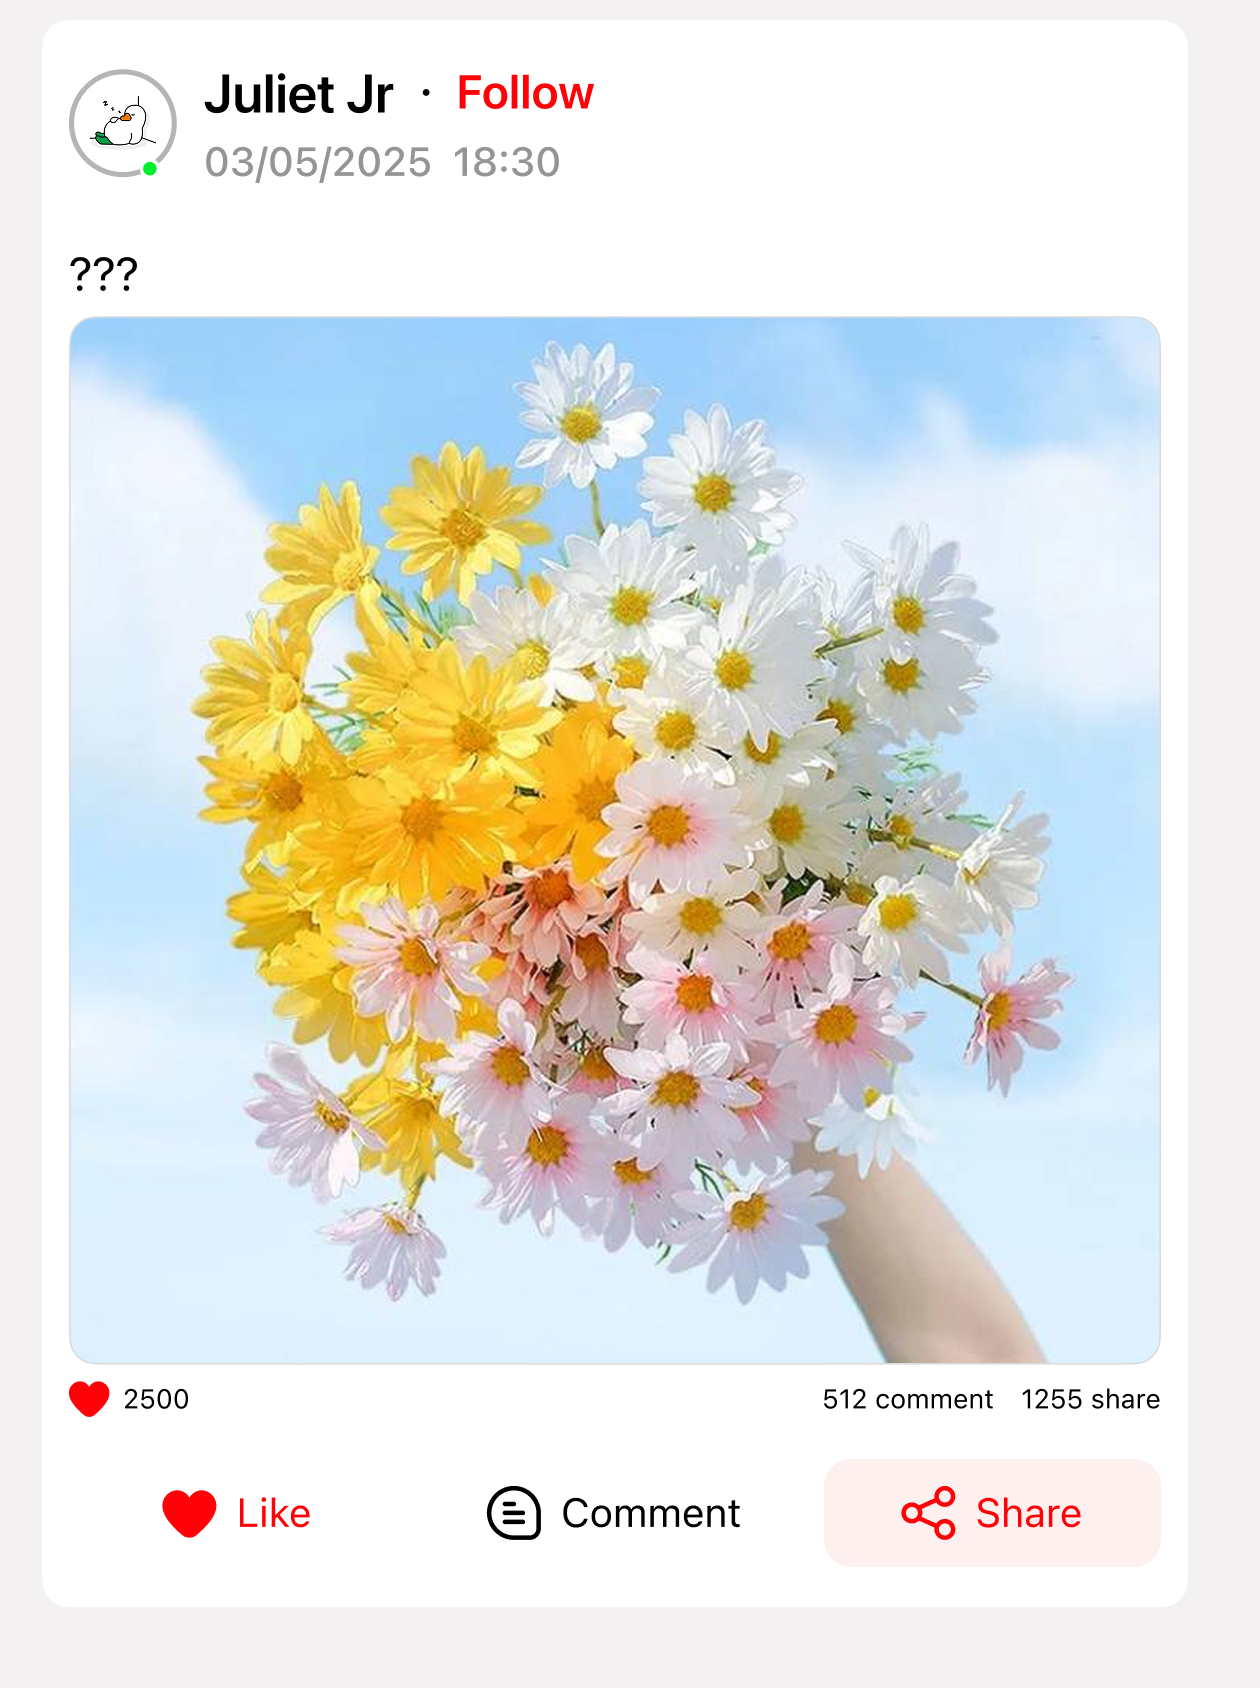The width and height of the screenshot is (1260, 1688).
Task: Select the Share label text
Action: tap(1028, 1513)
